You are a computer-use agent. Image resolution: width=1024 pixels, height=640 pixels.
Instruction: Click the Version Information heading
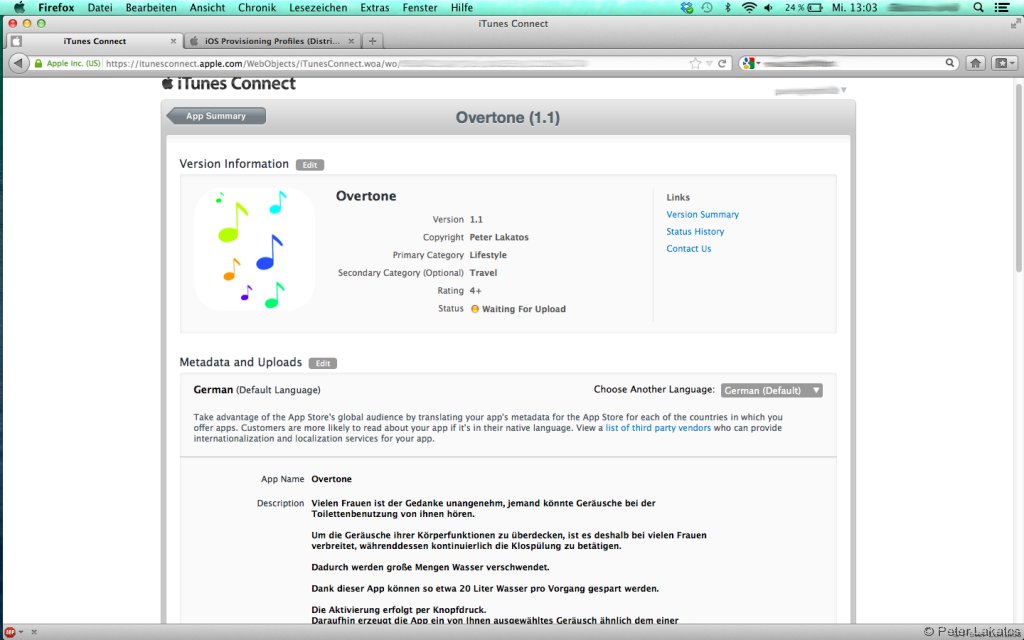point(234,164)
